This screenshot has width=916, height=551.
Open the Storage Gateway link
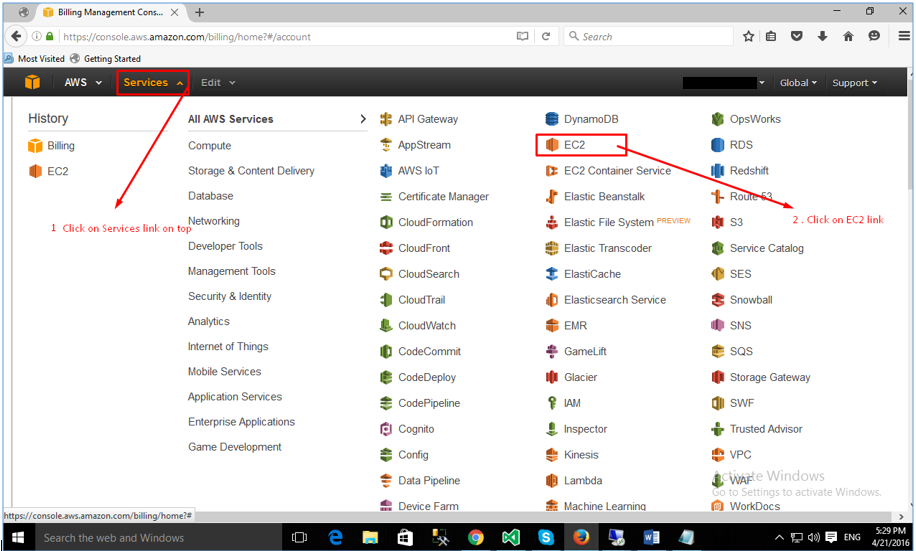pos(770,377)
